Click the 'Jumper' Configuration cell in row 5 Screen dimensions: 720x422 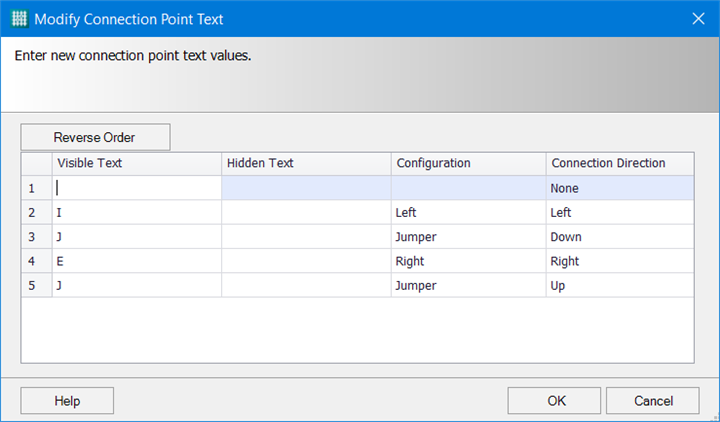[468, 286]
